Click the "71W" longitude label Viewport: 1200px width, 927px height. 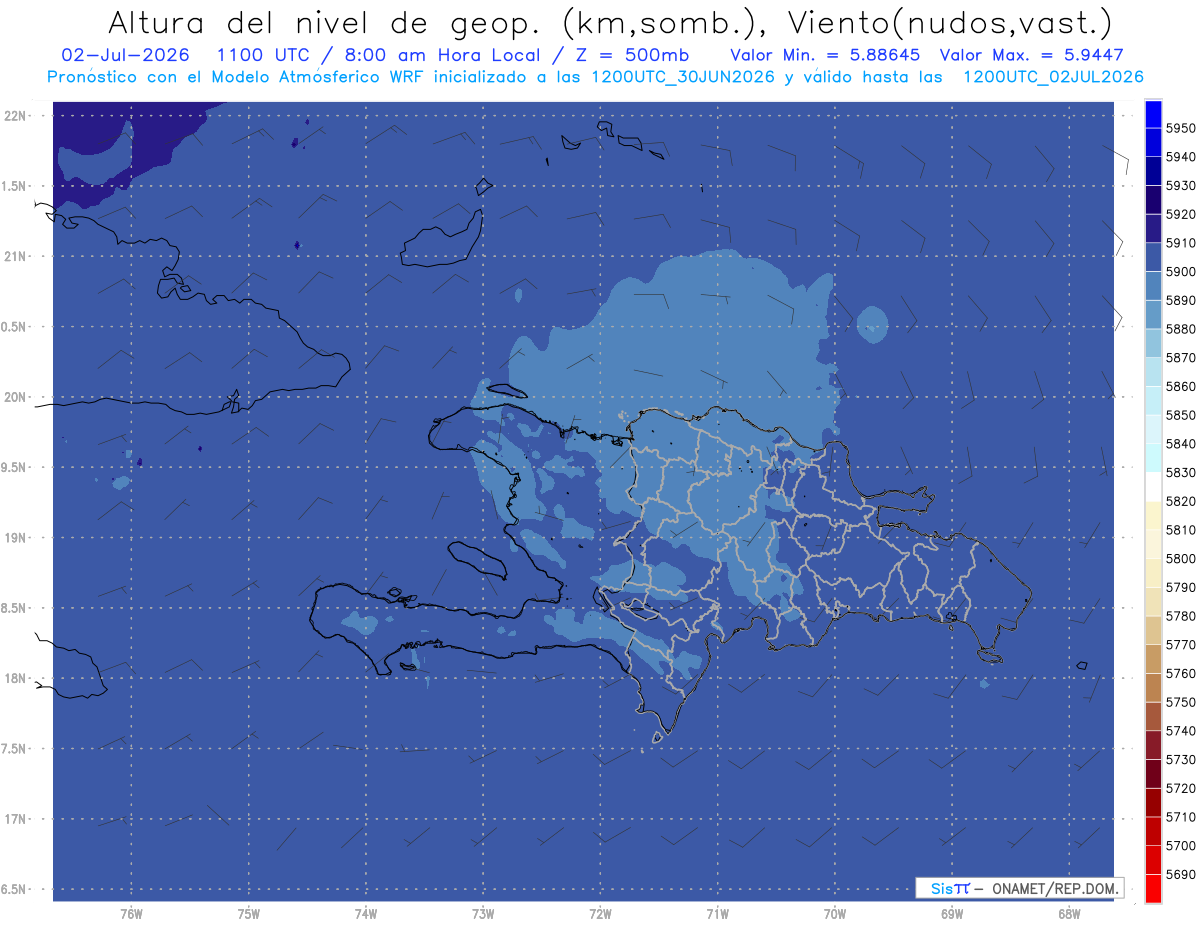pos(717,914)
